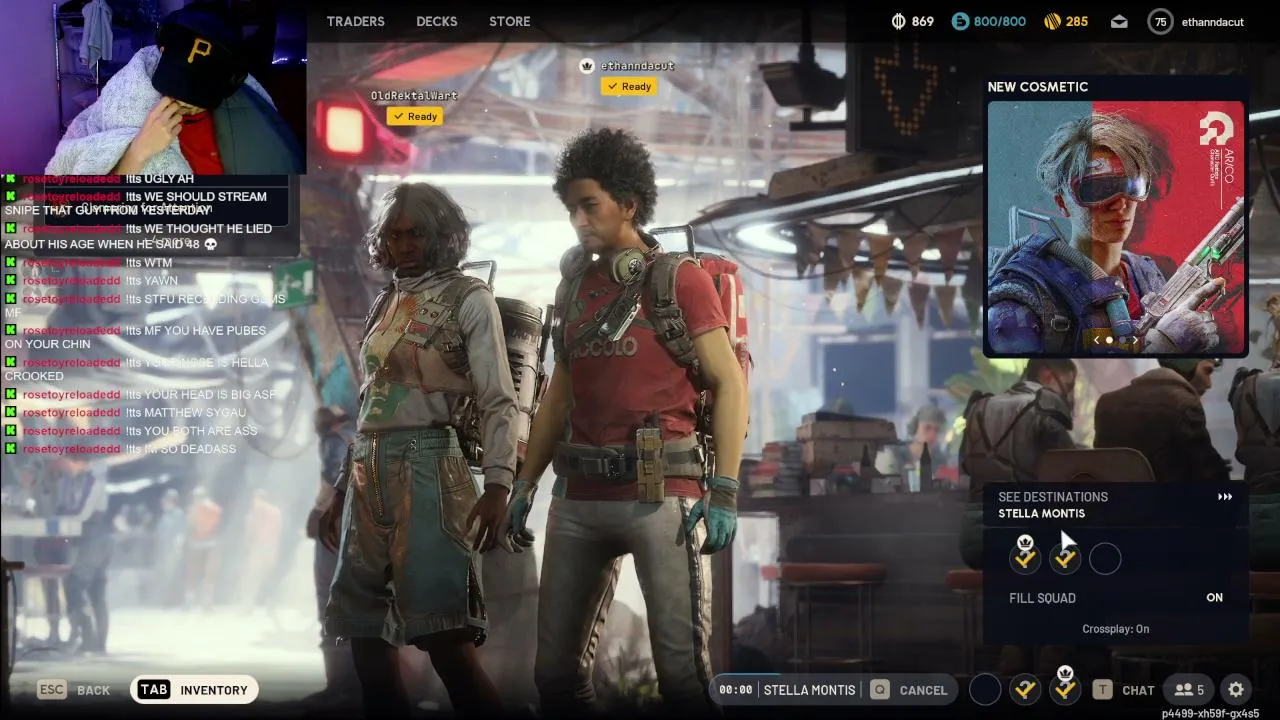Go Back with the ESC button
This screenshot has height=720, width=1280.
[x=73, y=689]
